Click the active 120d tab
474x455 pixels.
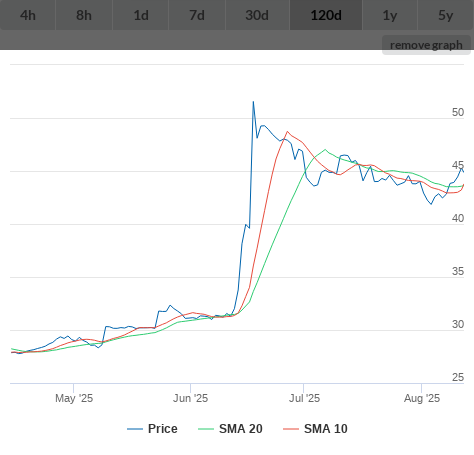(x=326, y=15)
